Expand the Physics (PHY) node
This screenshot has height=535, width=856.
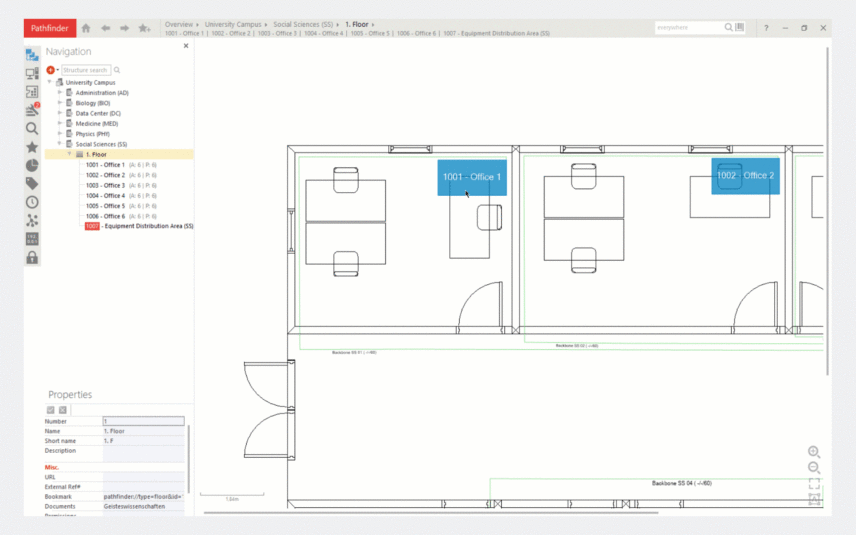click(60, 134)
